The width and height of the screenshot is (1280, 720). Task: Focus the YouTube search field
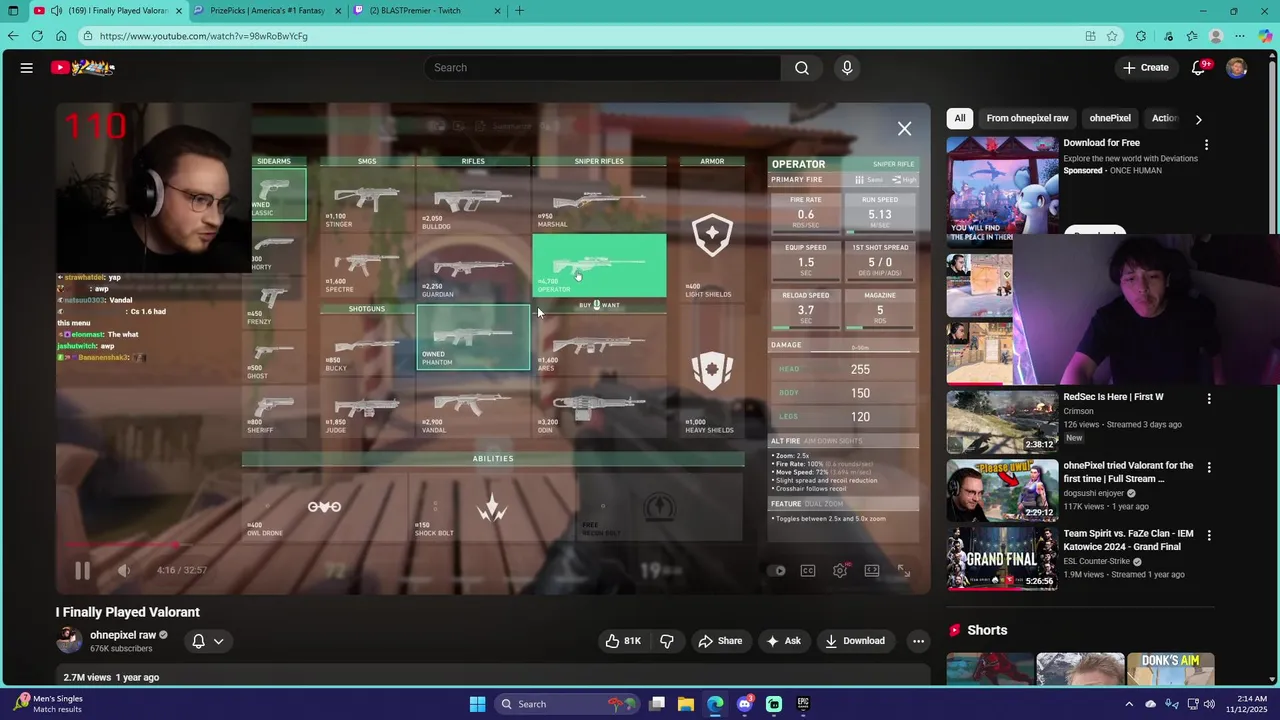(602, 68)
